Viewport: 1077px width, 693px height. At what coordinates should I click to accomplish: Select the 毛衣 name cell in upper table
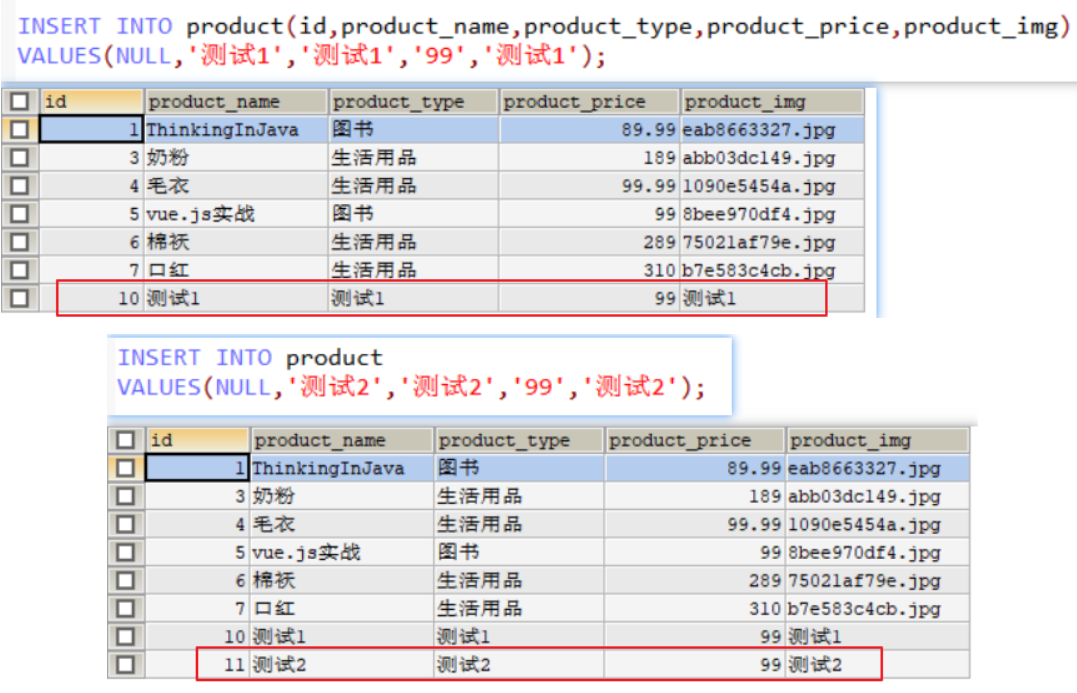click(x=236, y=186)
